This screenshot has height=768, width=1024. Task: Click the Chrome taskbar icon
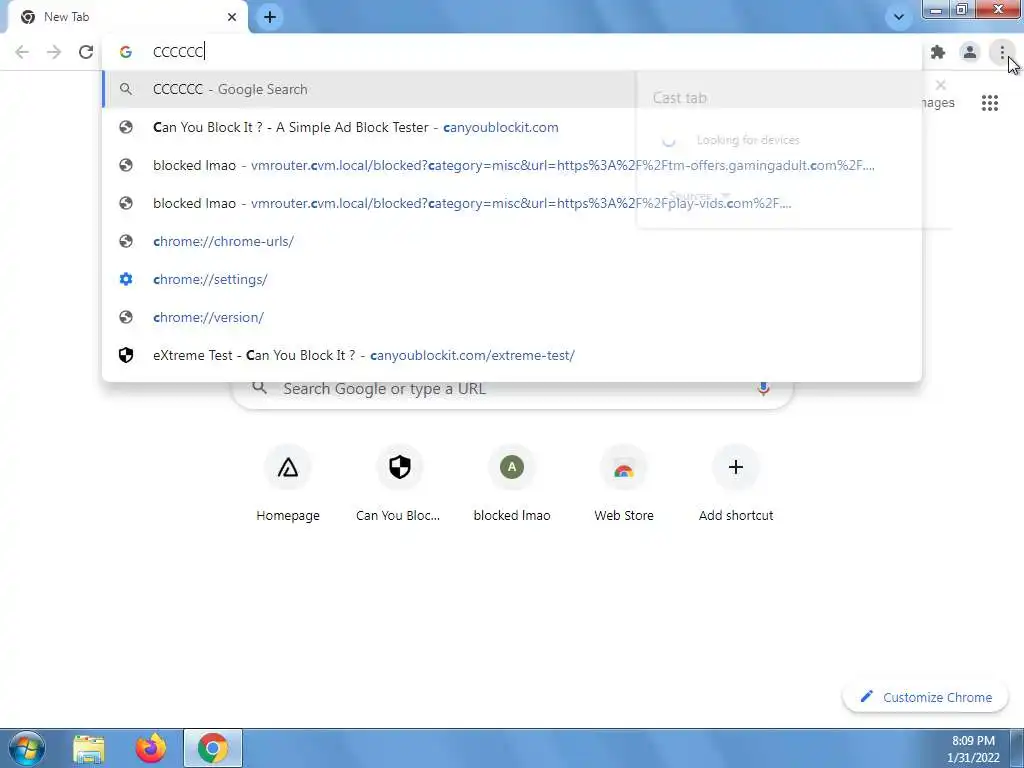coord(213,748)
